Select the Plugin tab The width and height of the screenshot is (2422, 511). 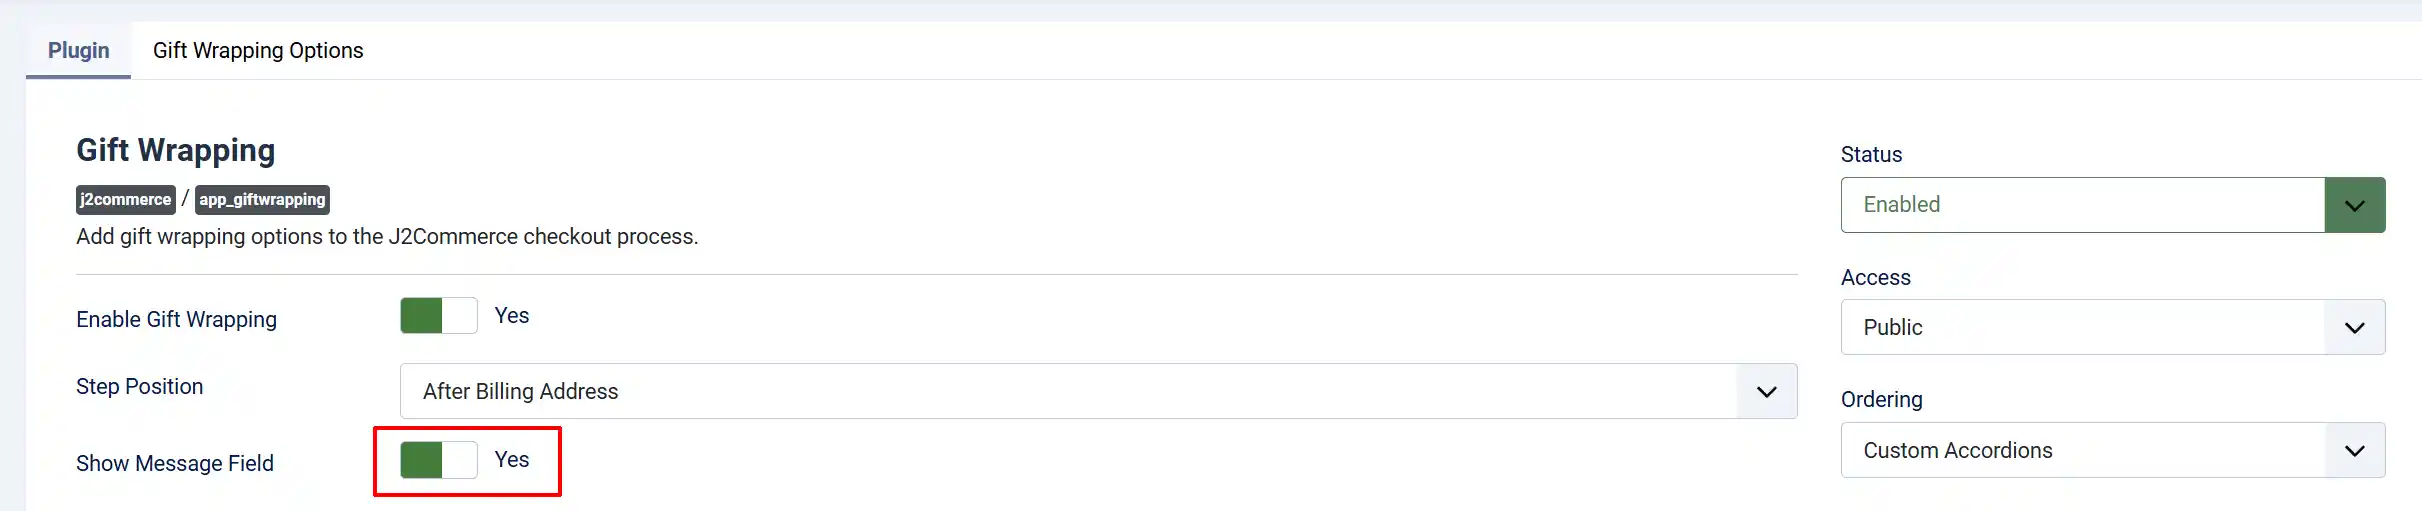[79, 51]
